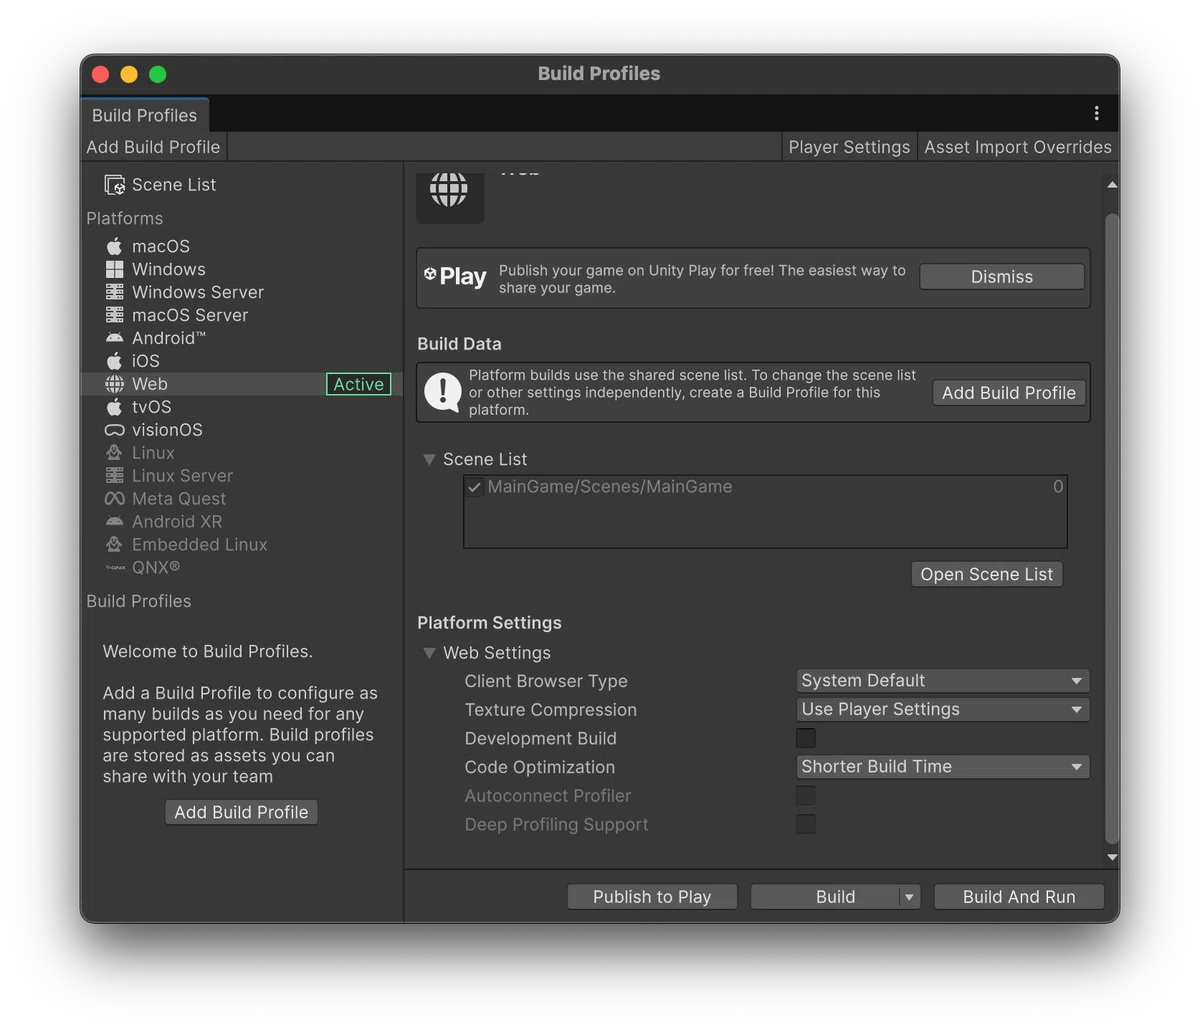
Task: Toggle the Deep Profiling Support checkbox
Action: [806, 825]
